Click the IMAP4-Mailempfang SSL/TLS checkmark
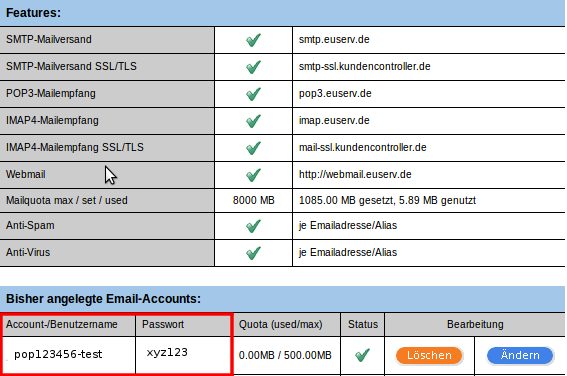This screenshot has height=376, width=567. click(x=253, y=148)
